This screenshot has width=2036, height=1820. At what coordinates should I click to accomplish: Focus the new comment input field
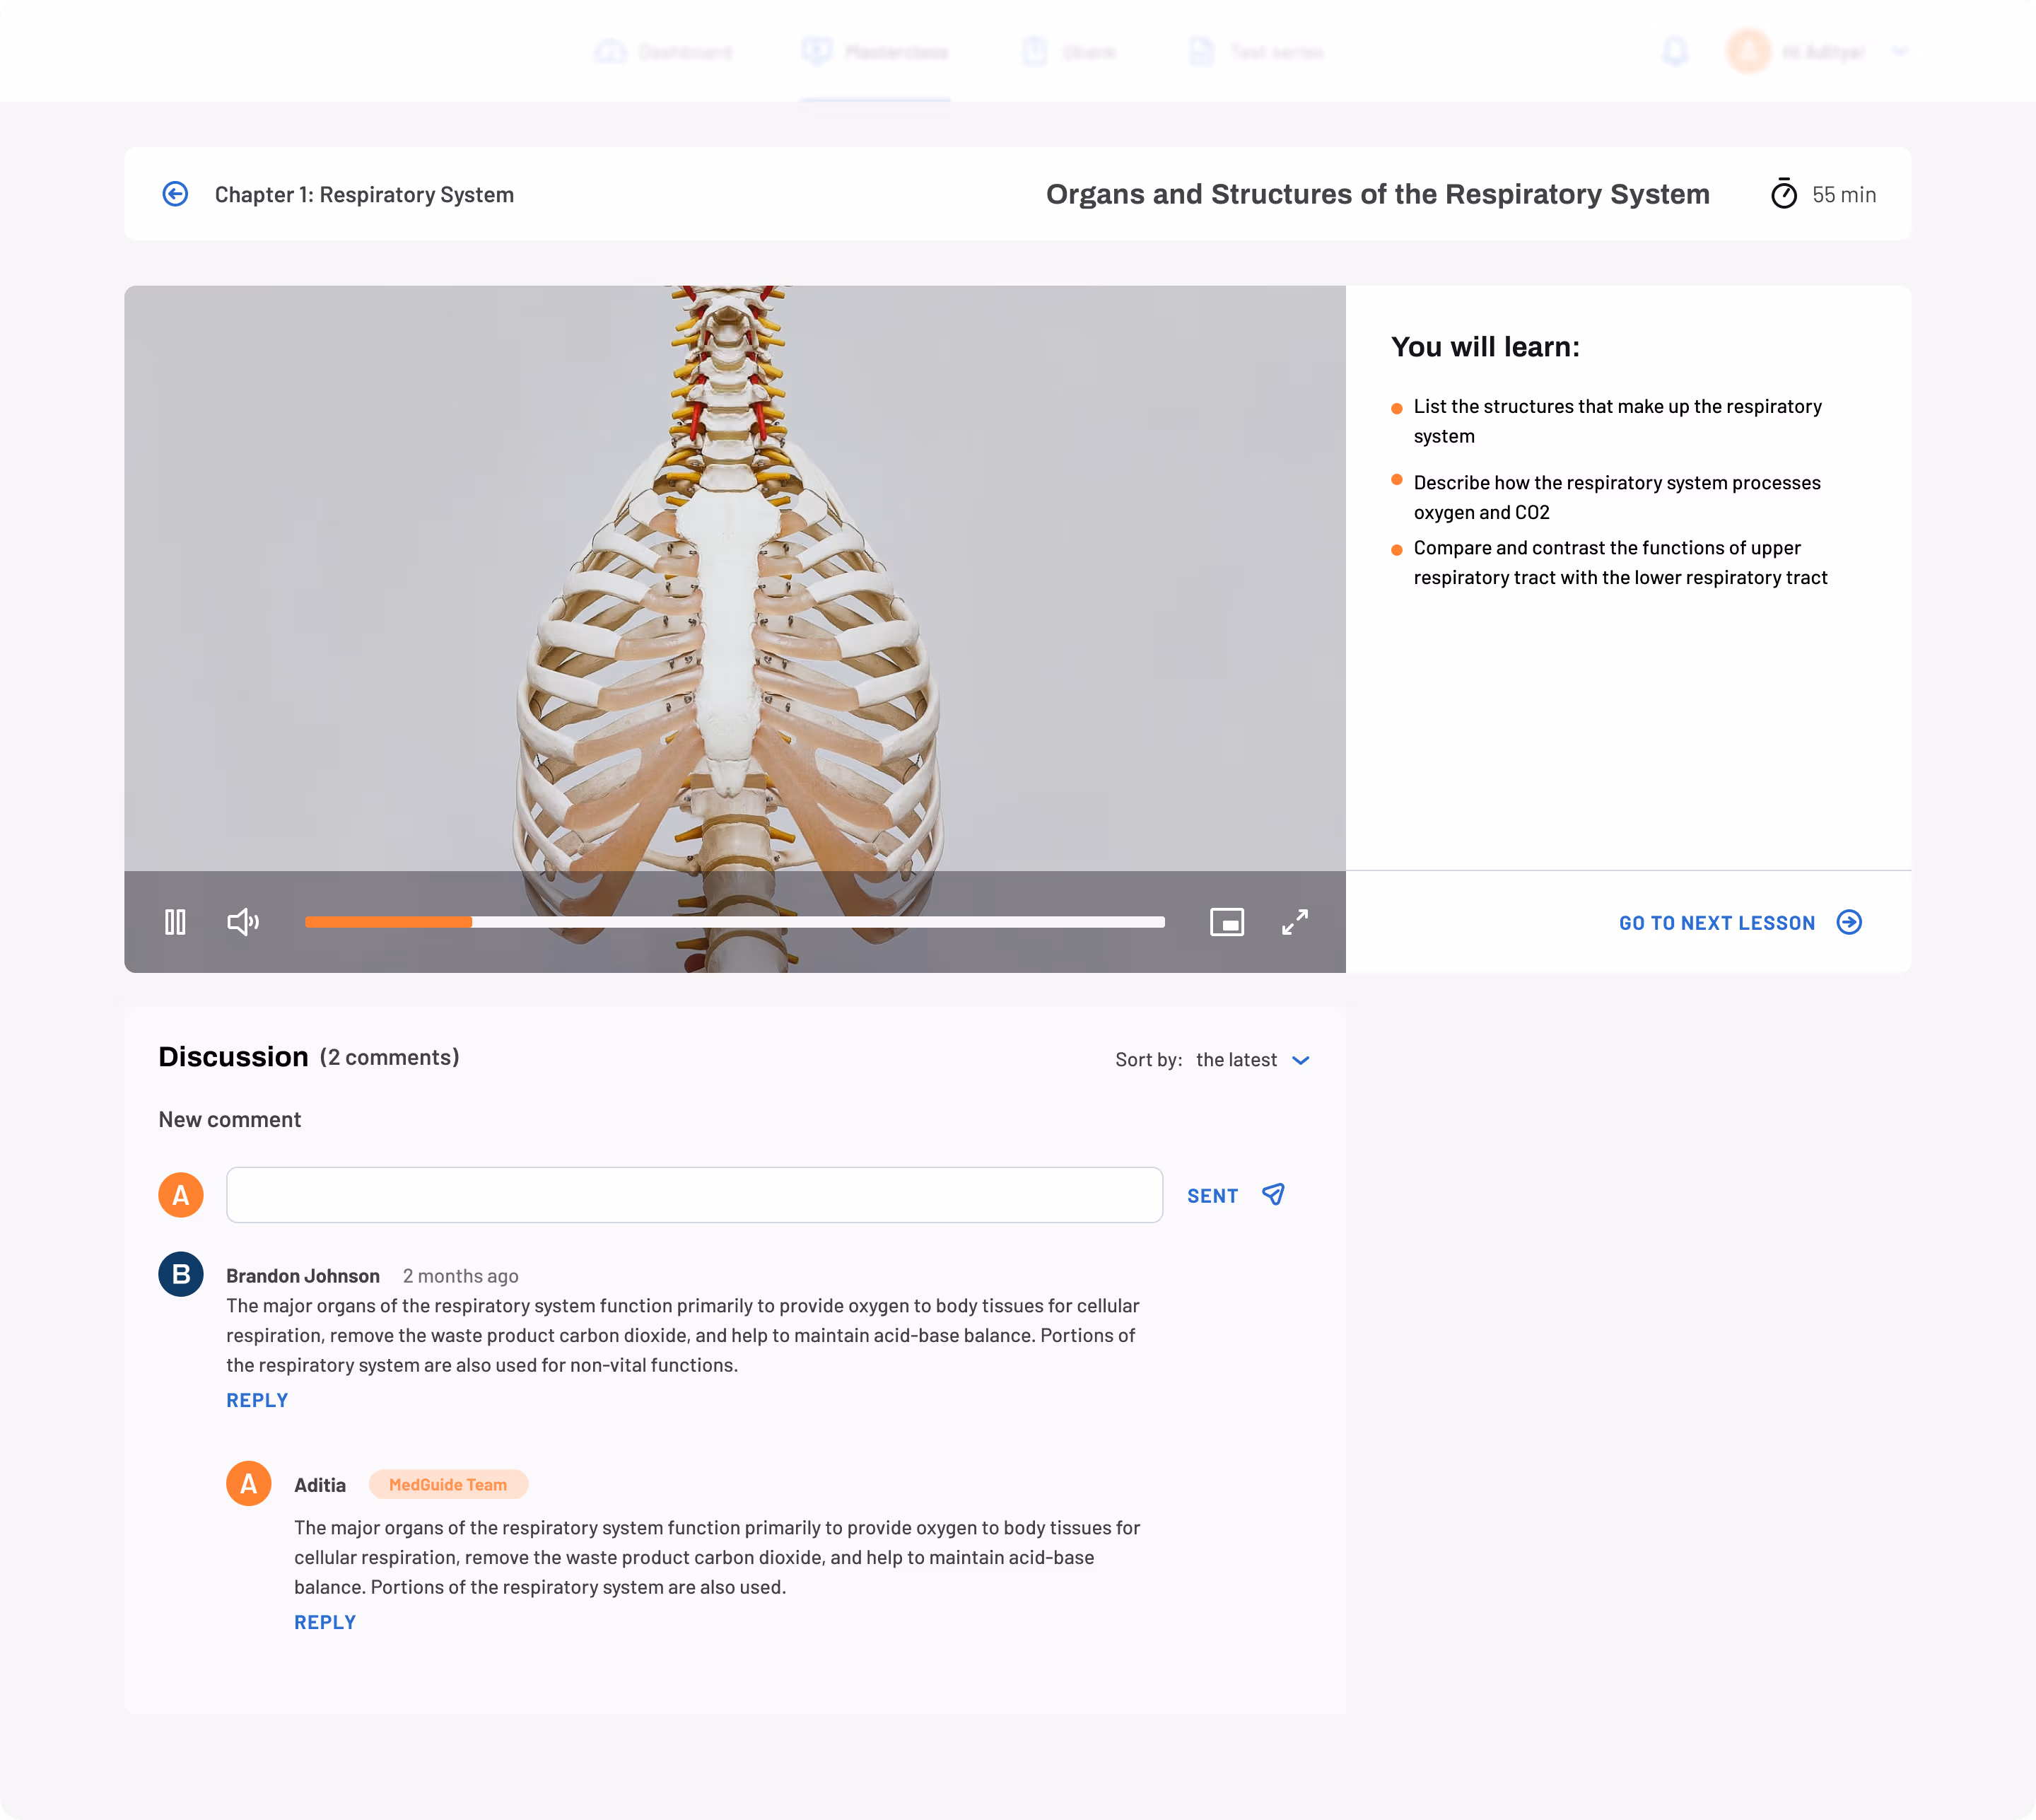tap(694, 1195)
